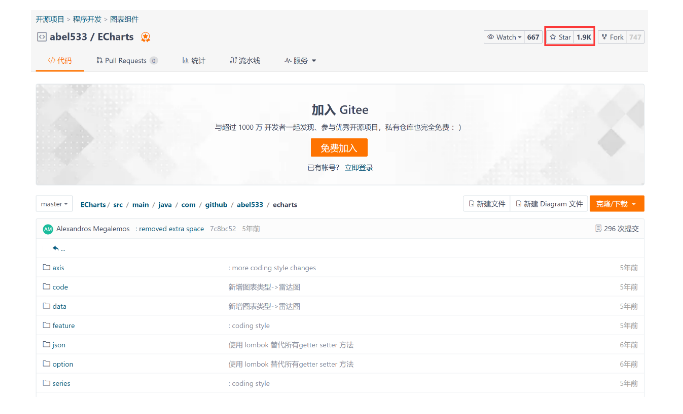
Task: Open the code folder
Action: click(60, 287)
